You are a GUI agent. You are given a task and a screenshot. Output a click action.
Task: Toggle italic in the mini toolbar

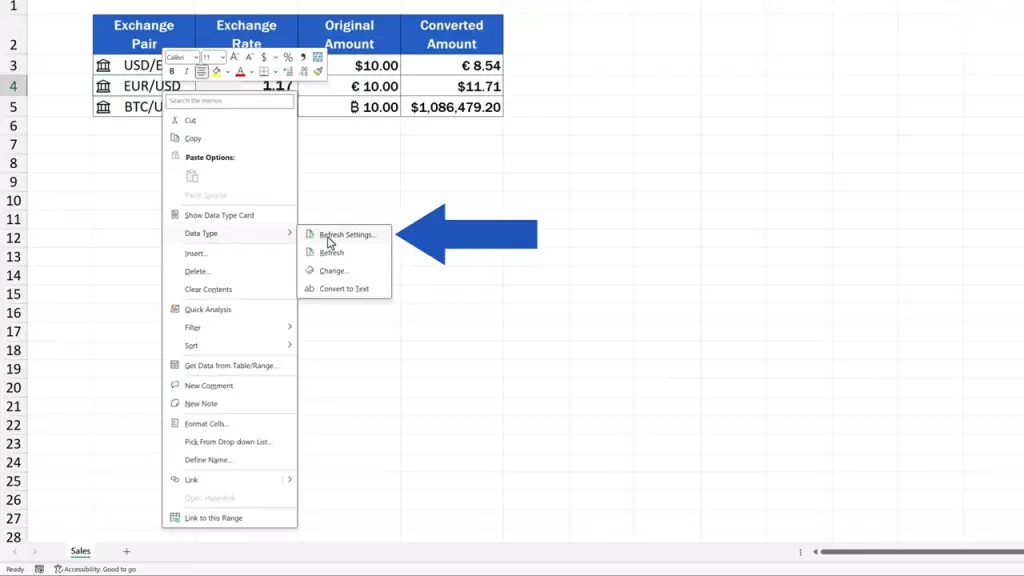tap(186, 72)
